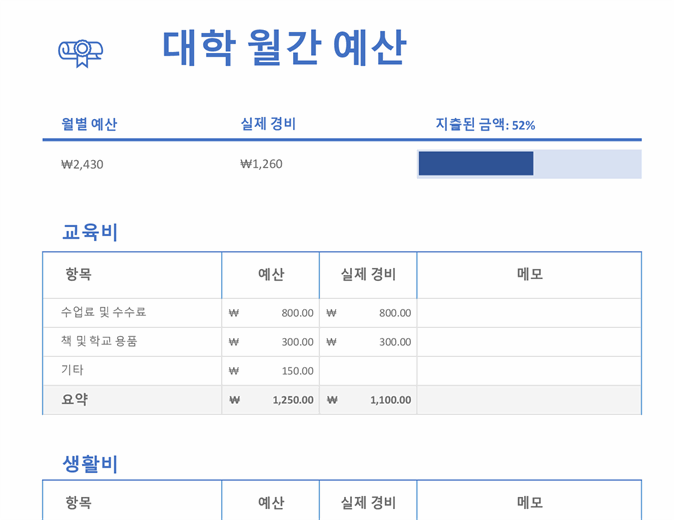This screenshot has width=675, height=520.
Task: Click the 지출된 금액: 52% label
Action: point(485,125)
